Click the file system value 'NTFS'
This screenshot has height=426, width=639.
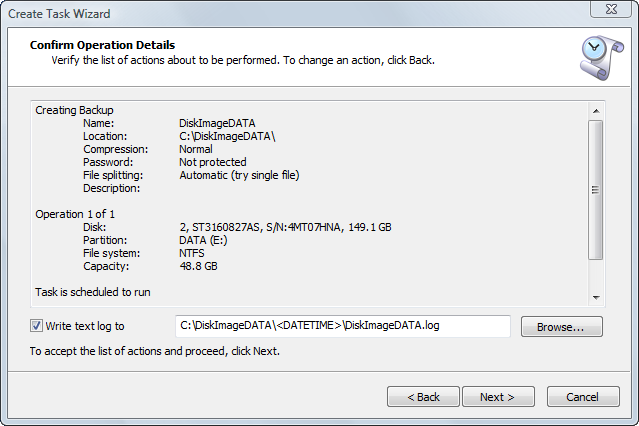pos(192,253)
